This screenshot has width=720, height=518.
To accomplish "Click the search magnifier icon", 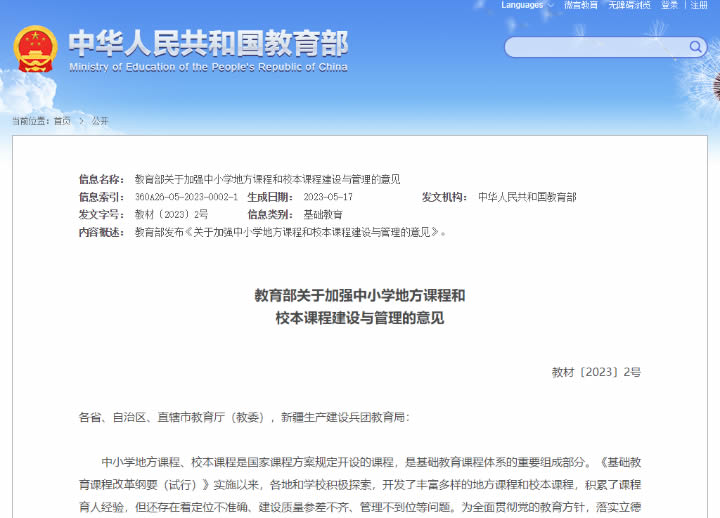I will pyautogui.click(x=696, y=47).
